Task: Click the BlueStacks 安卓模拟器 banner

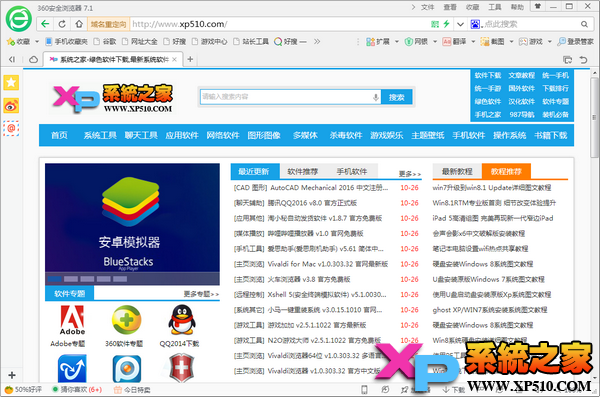Action: (x=132, y=224)
